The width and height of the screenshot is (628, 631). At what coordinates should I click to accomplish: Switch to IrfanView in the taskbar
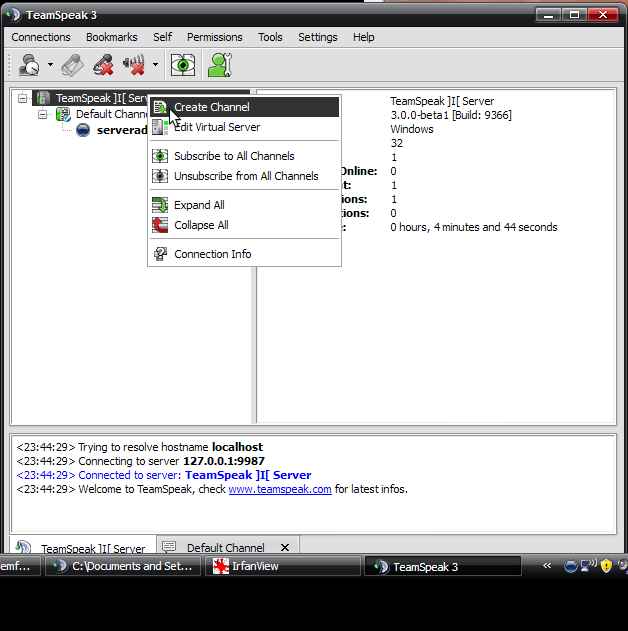point(283,566)
